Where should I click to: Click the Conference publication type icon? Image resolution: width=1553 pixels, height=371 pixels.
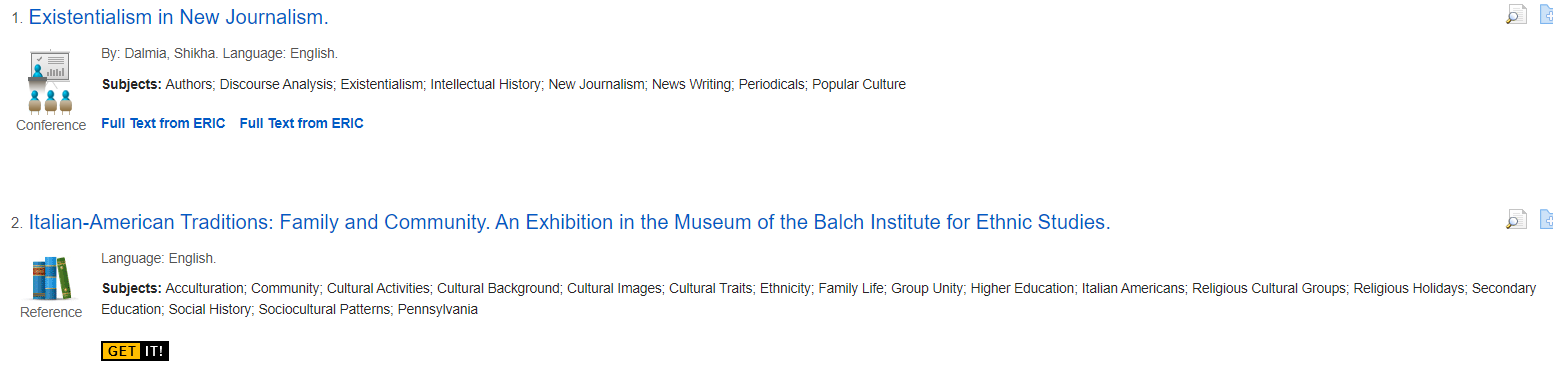(51, 80)
